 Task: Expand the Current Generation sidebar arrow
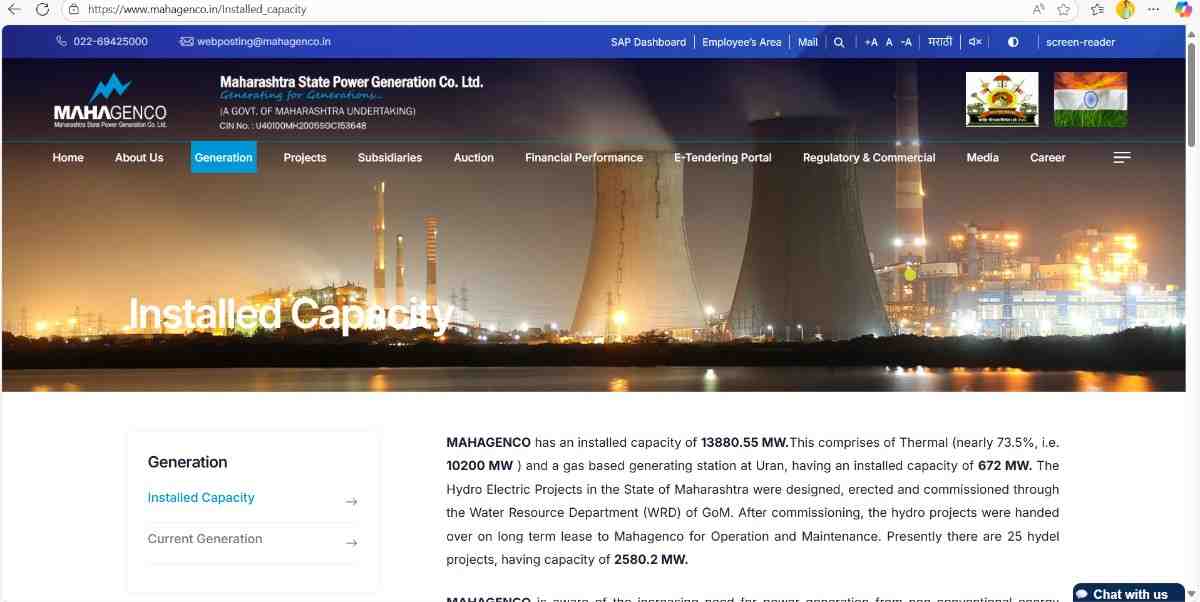click(351, 543)
